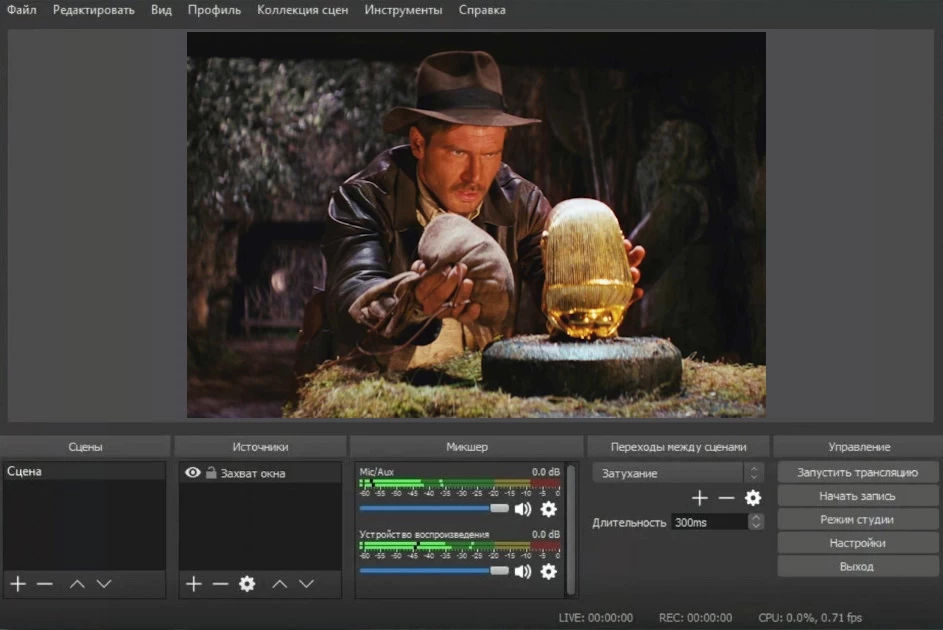
Task: Click the Выход button
Action: (858, 566)
